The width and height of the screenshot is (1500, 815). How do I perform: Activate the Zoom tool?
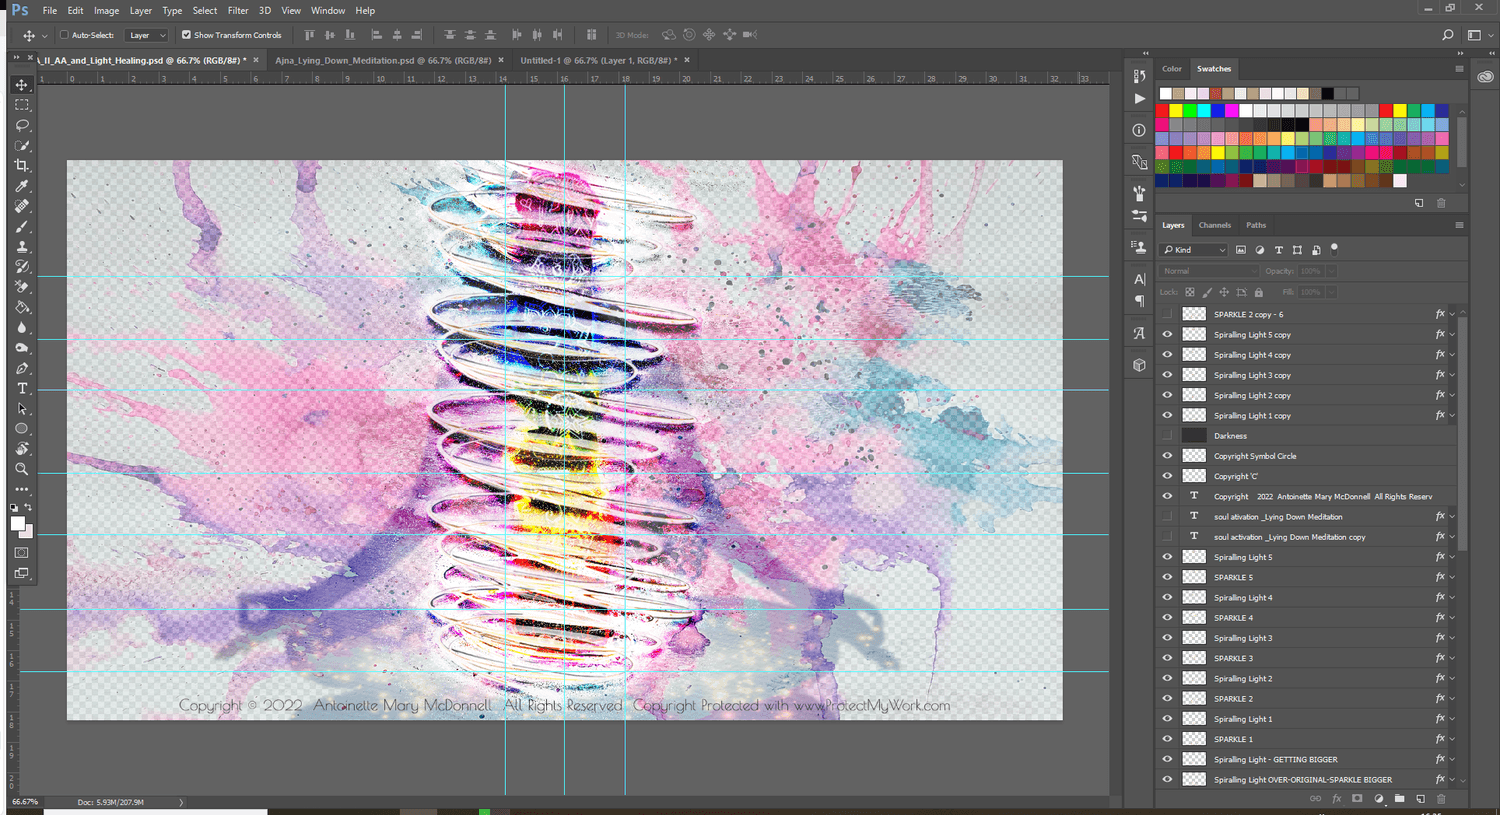[22, 469]
